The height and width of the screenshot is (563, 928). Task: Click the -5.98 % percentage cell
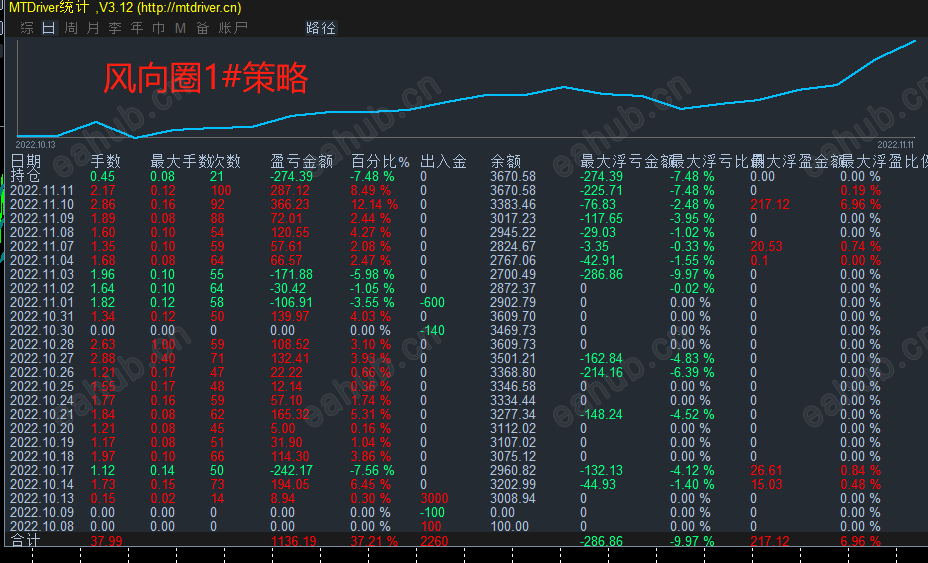tap(372, 275)
